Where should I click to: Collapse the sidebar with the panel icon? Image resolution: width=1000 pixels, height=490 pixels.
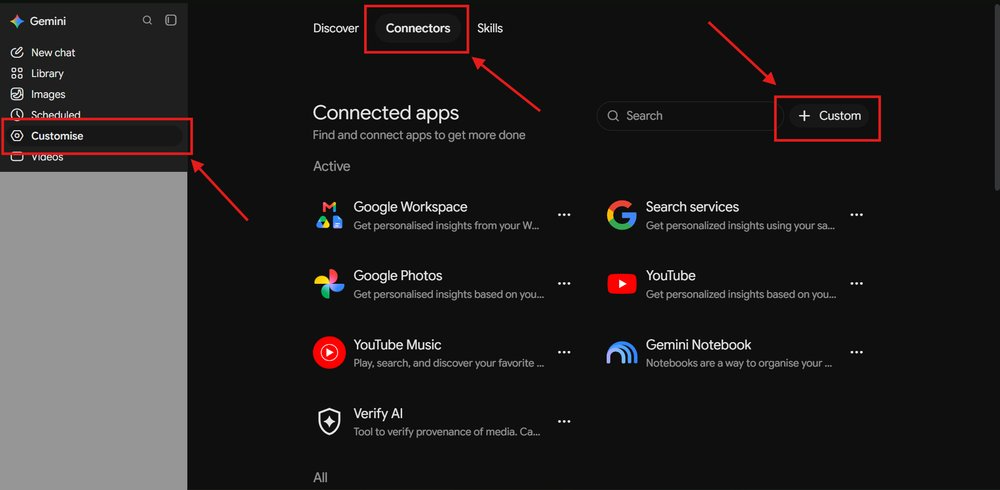pyautogui.click(x=170, y=20)
